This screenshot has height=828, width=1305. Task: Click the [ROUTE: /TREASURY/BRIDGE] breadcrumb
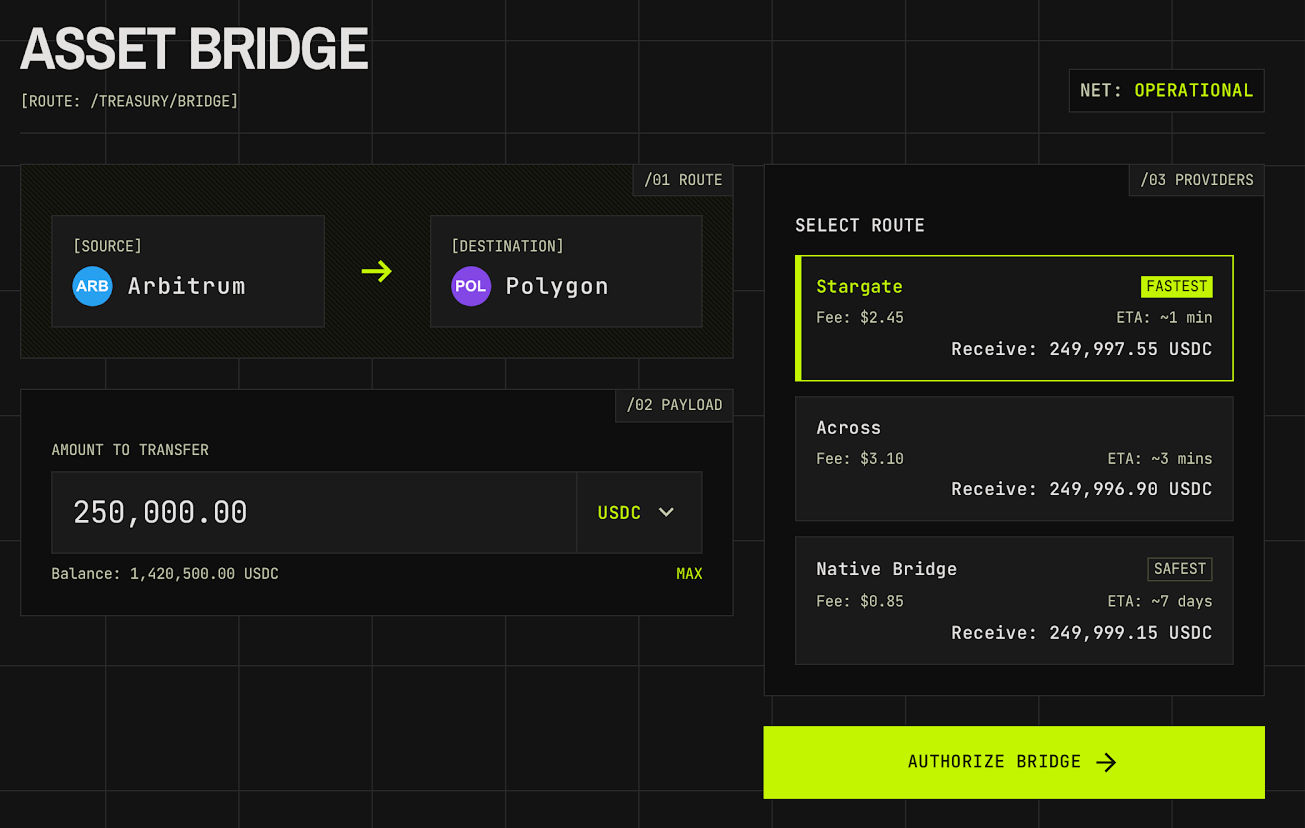click(129, 101)
